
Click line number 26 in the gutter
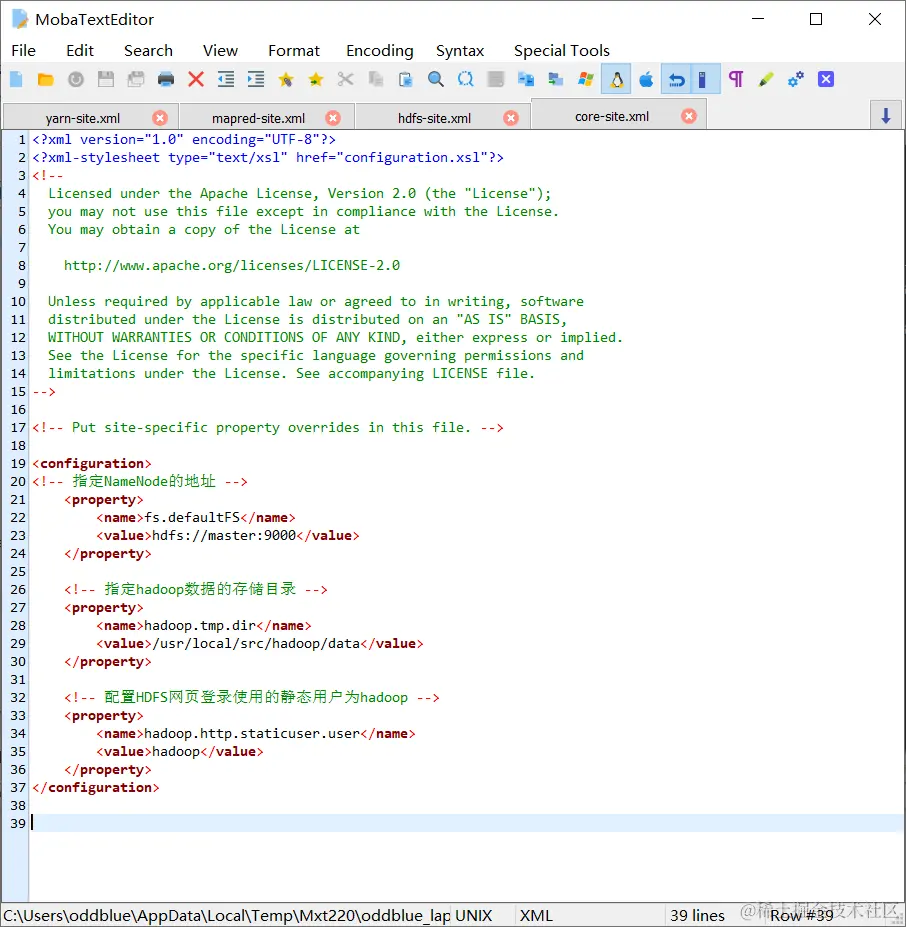[18, 589]
